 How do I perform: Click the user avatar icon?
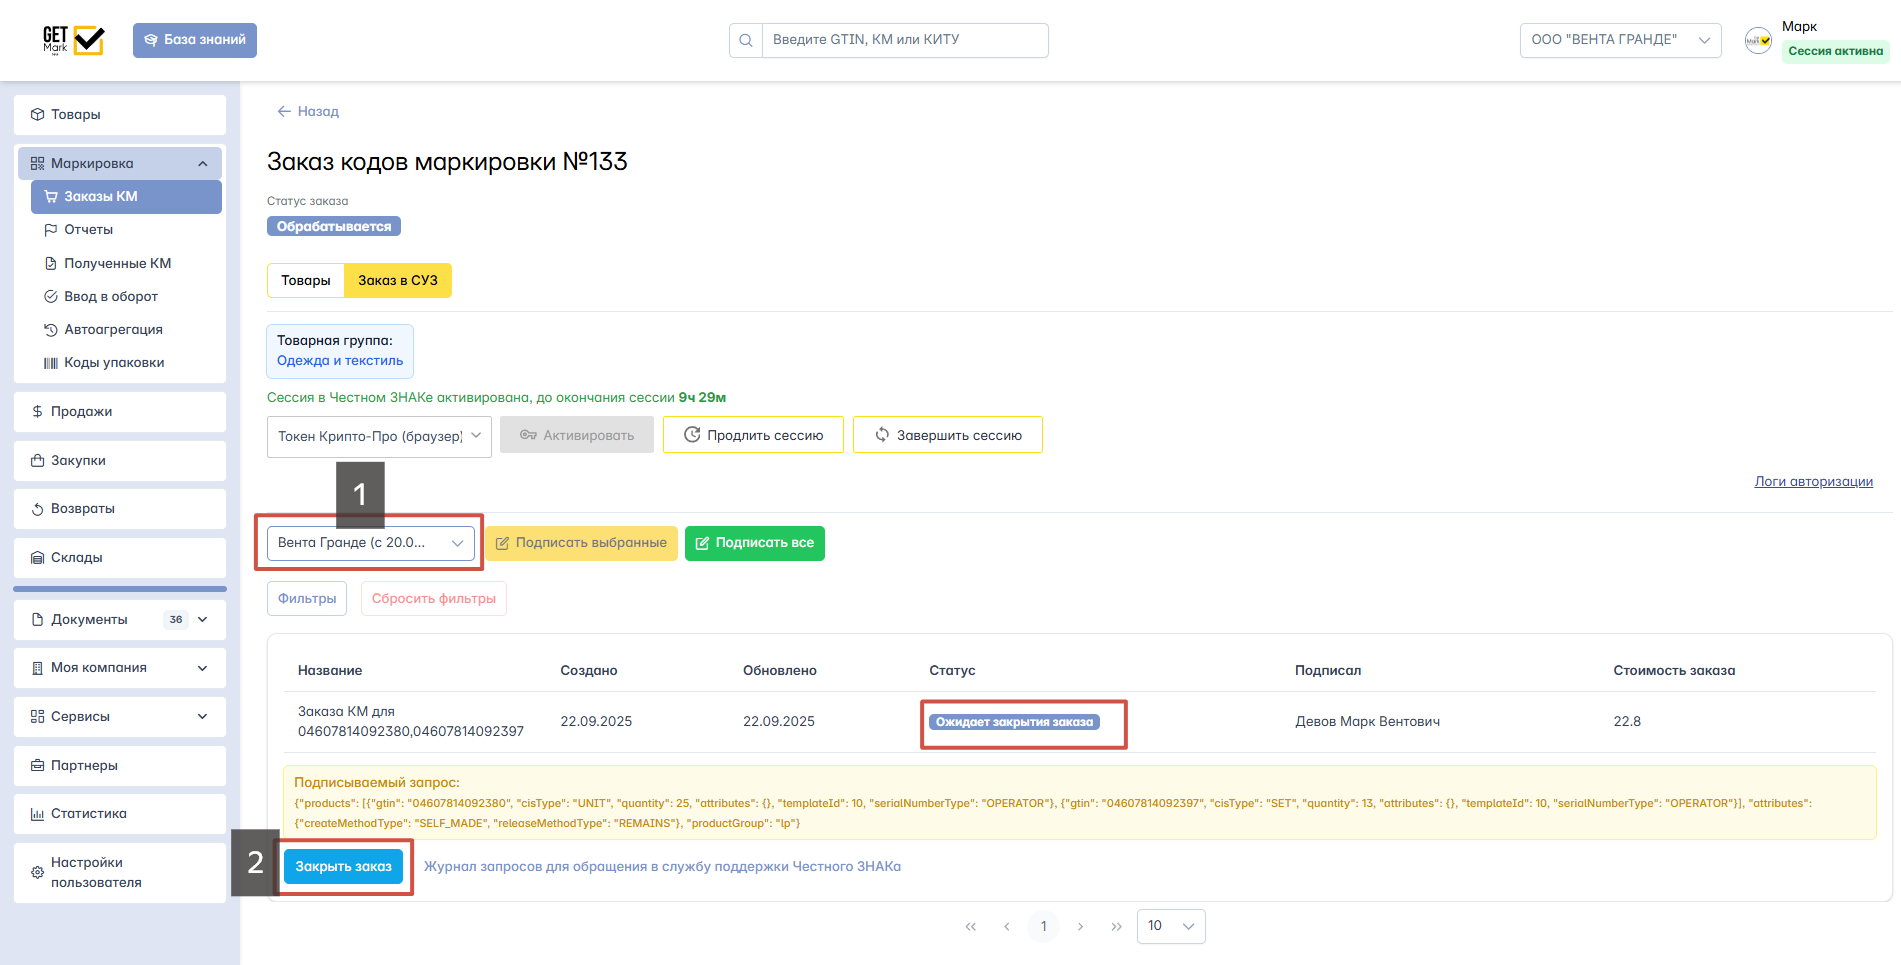pos(1758,40)
